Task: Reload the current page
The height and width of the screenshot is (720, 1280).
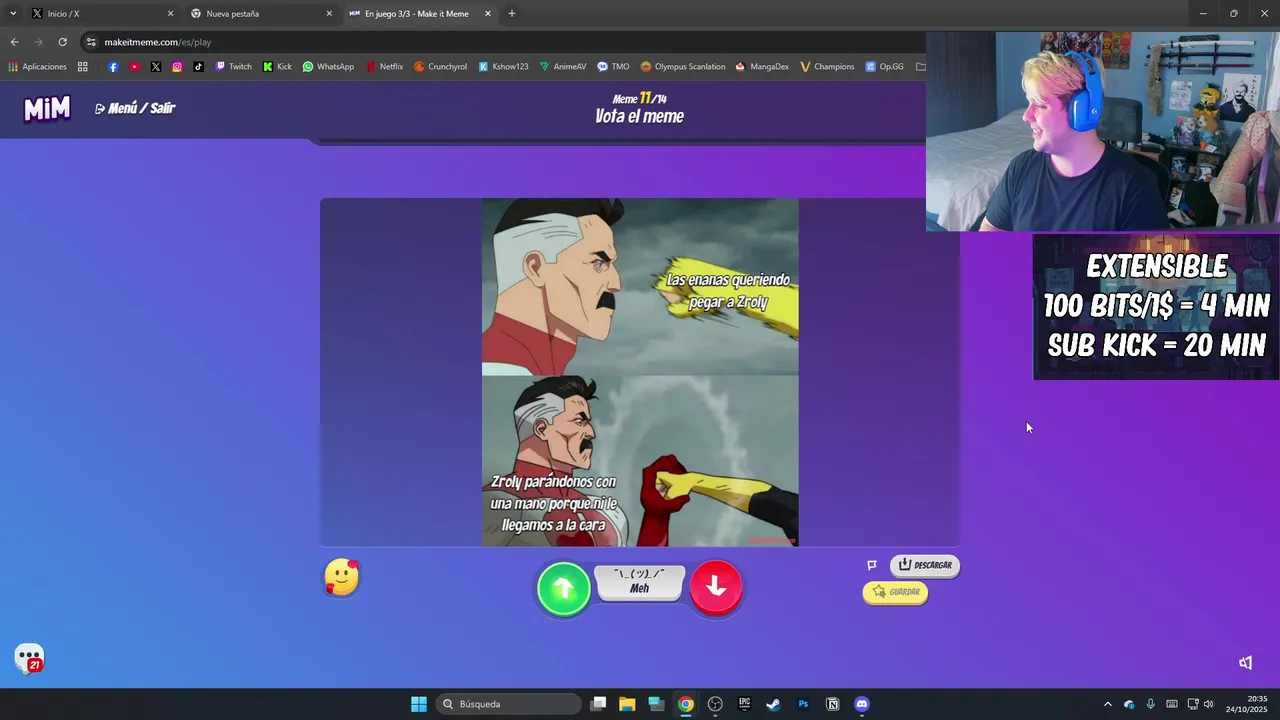Action: coord(62,42)
